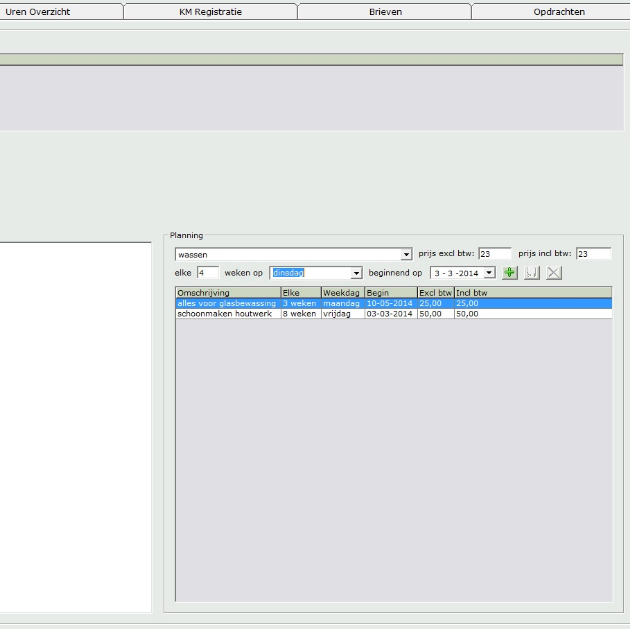Focus the 'elke' weeks number field
This screenshot has height=629, width=630.
pyautogui.click(x=207, y=272)
